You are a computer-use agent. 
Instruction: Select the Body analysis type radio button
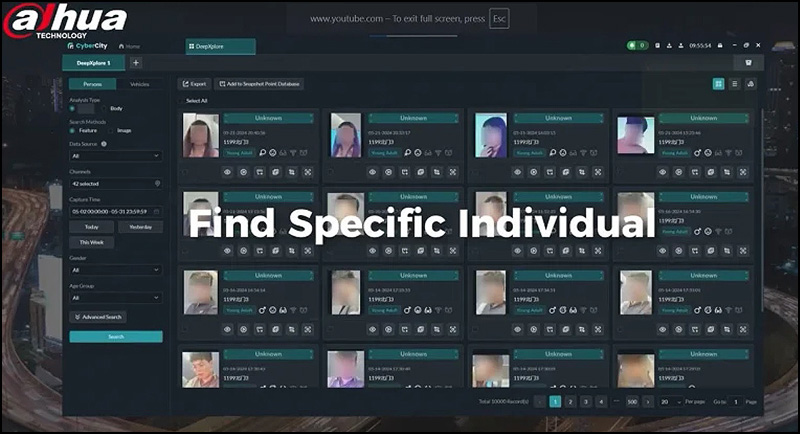point(104,108)
